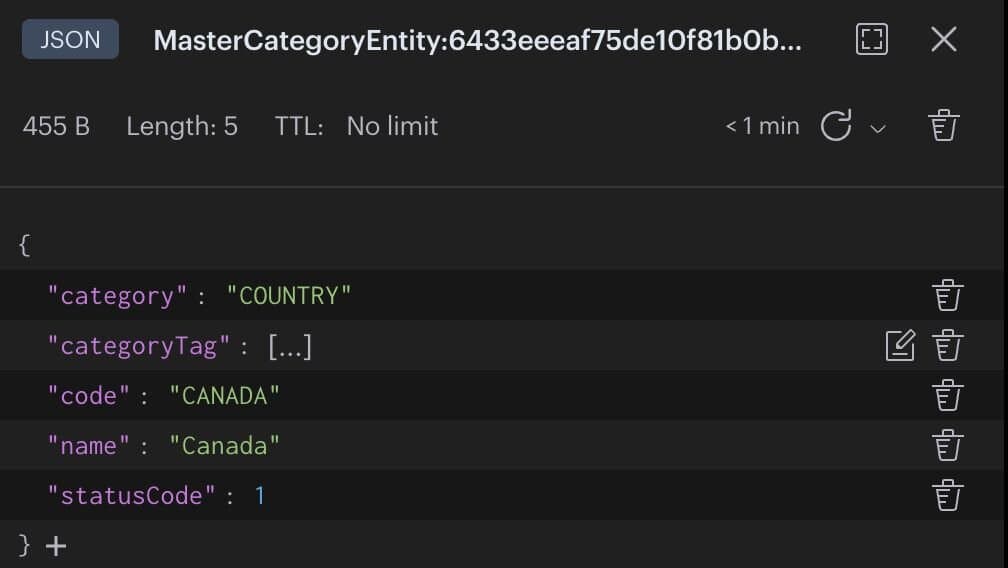Delete the entire key with top trash icon
The width and height of the screenshot is (1008, 568).
click(x=944, y=125)
